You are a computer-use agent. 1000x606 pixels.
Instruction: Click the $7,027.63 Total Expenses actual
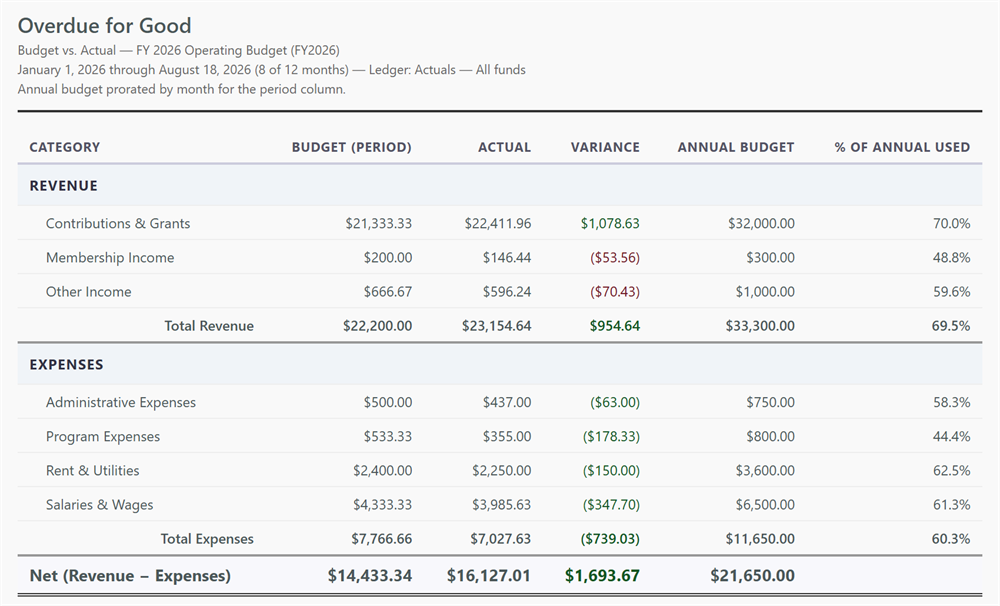pos(501,539)
